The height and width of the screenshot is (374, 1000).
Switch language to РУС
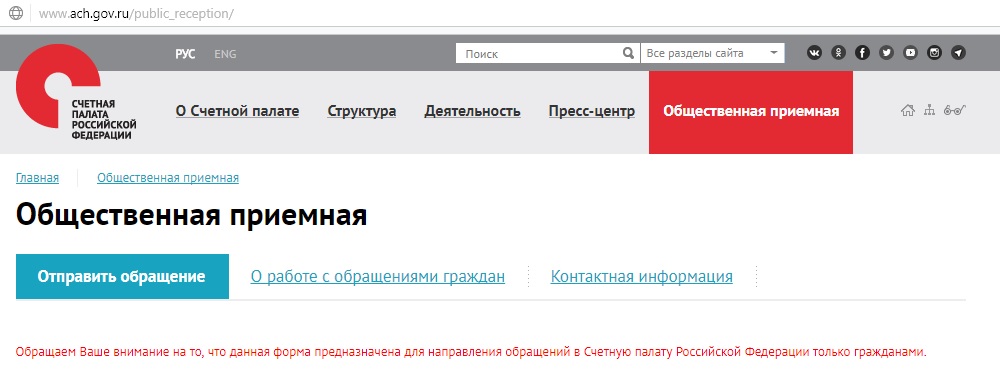click(x=186, y=54)
